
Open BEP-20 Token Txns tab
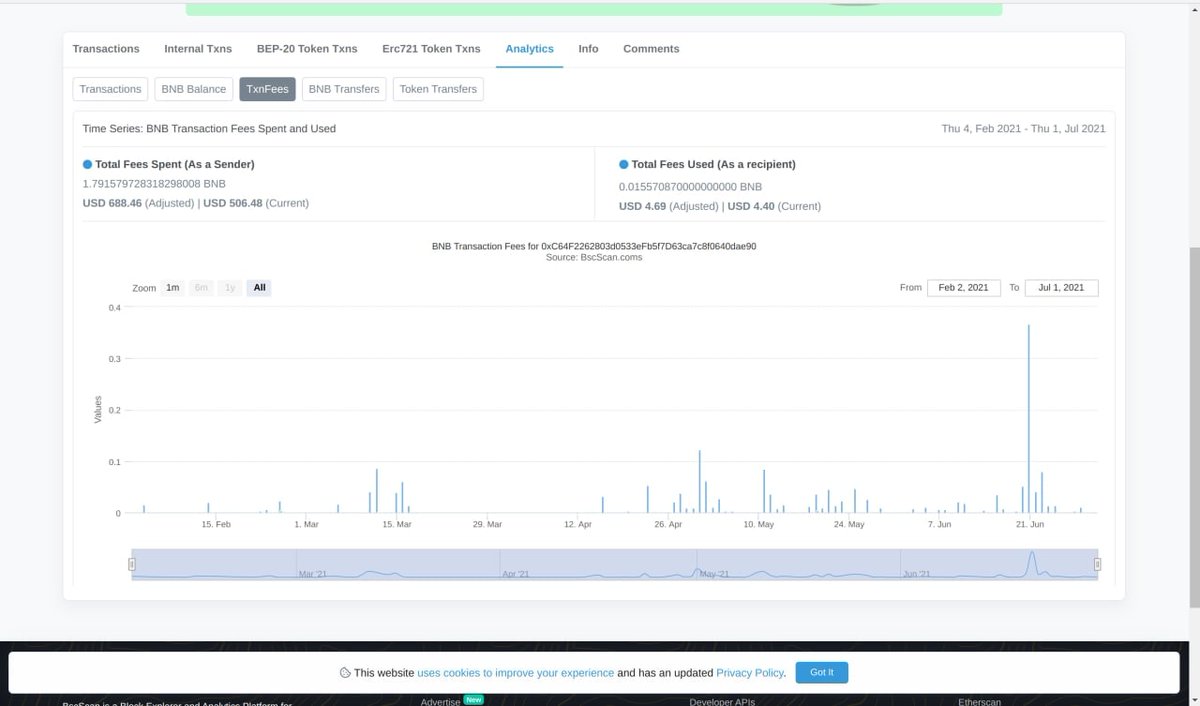pyautogui.click(x=307, y=49)
